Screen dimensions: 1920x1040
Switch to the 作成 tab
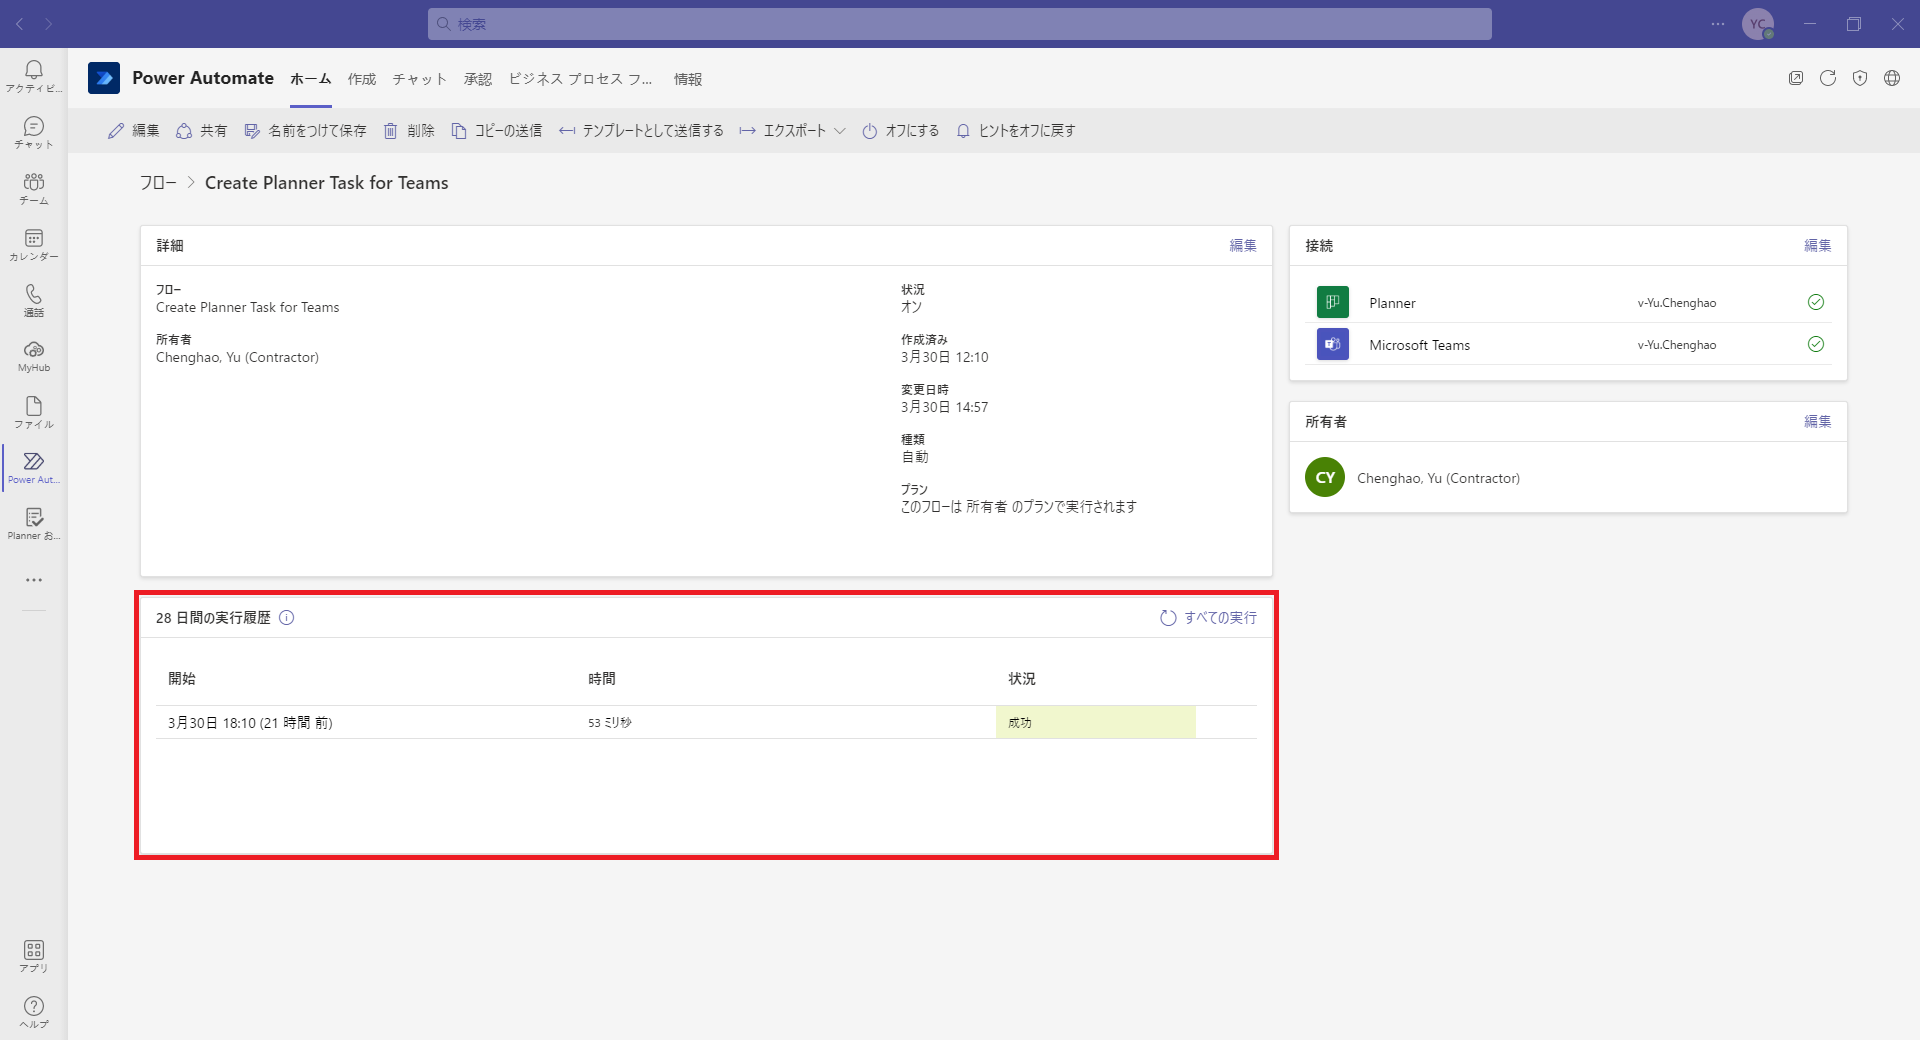[361, 79]
